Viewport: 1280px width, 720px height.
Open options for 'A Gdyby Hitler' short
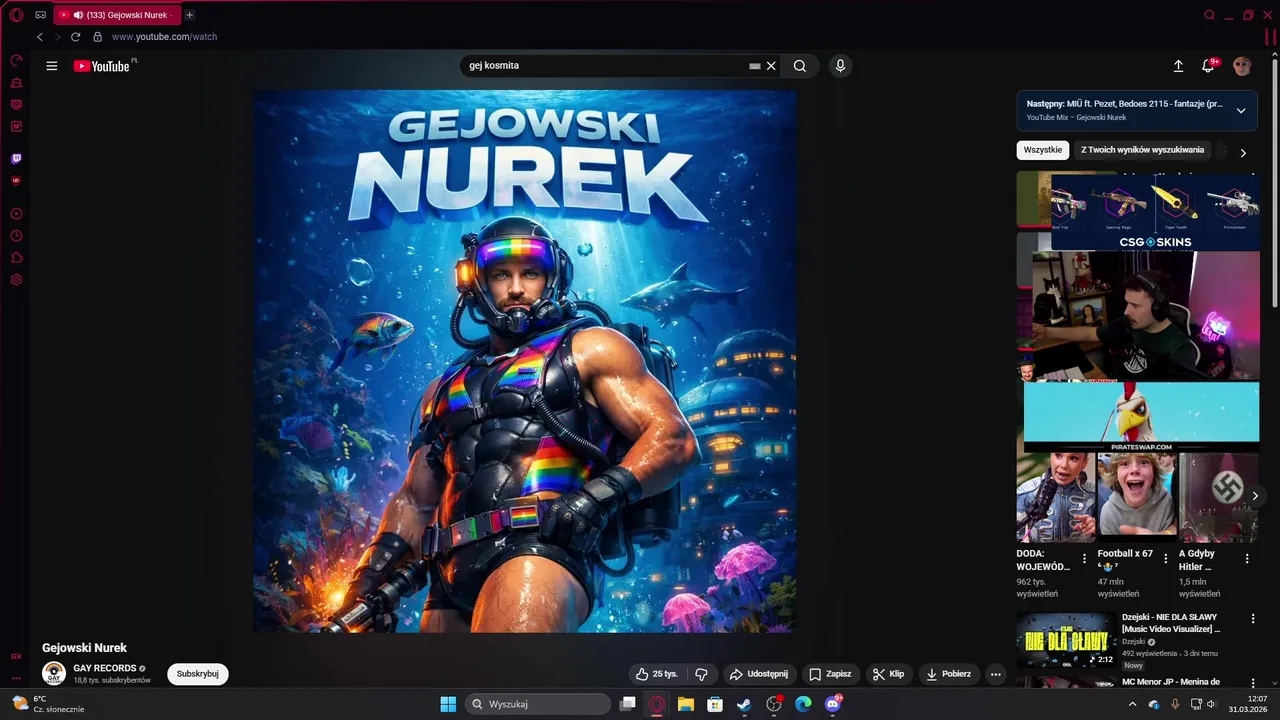pyautogui.click(x=1247, y=559)
